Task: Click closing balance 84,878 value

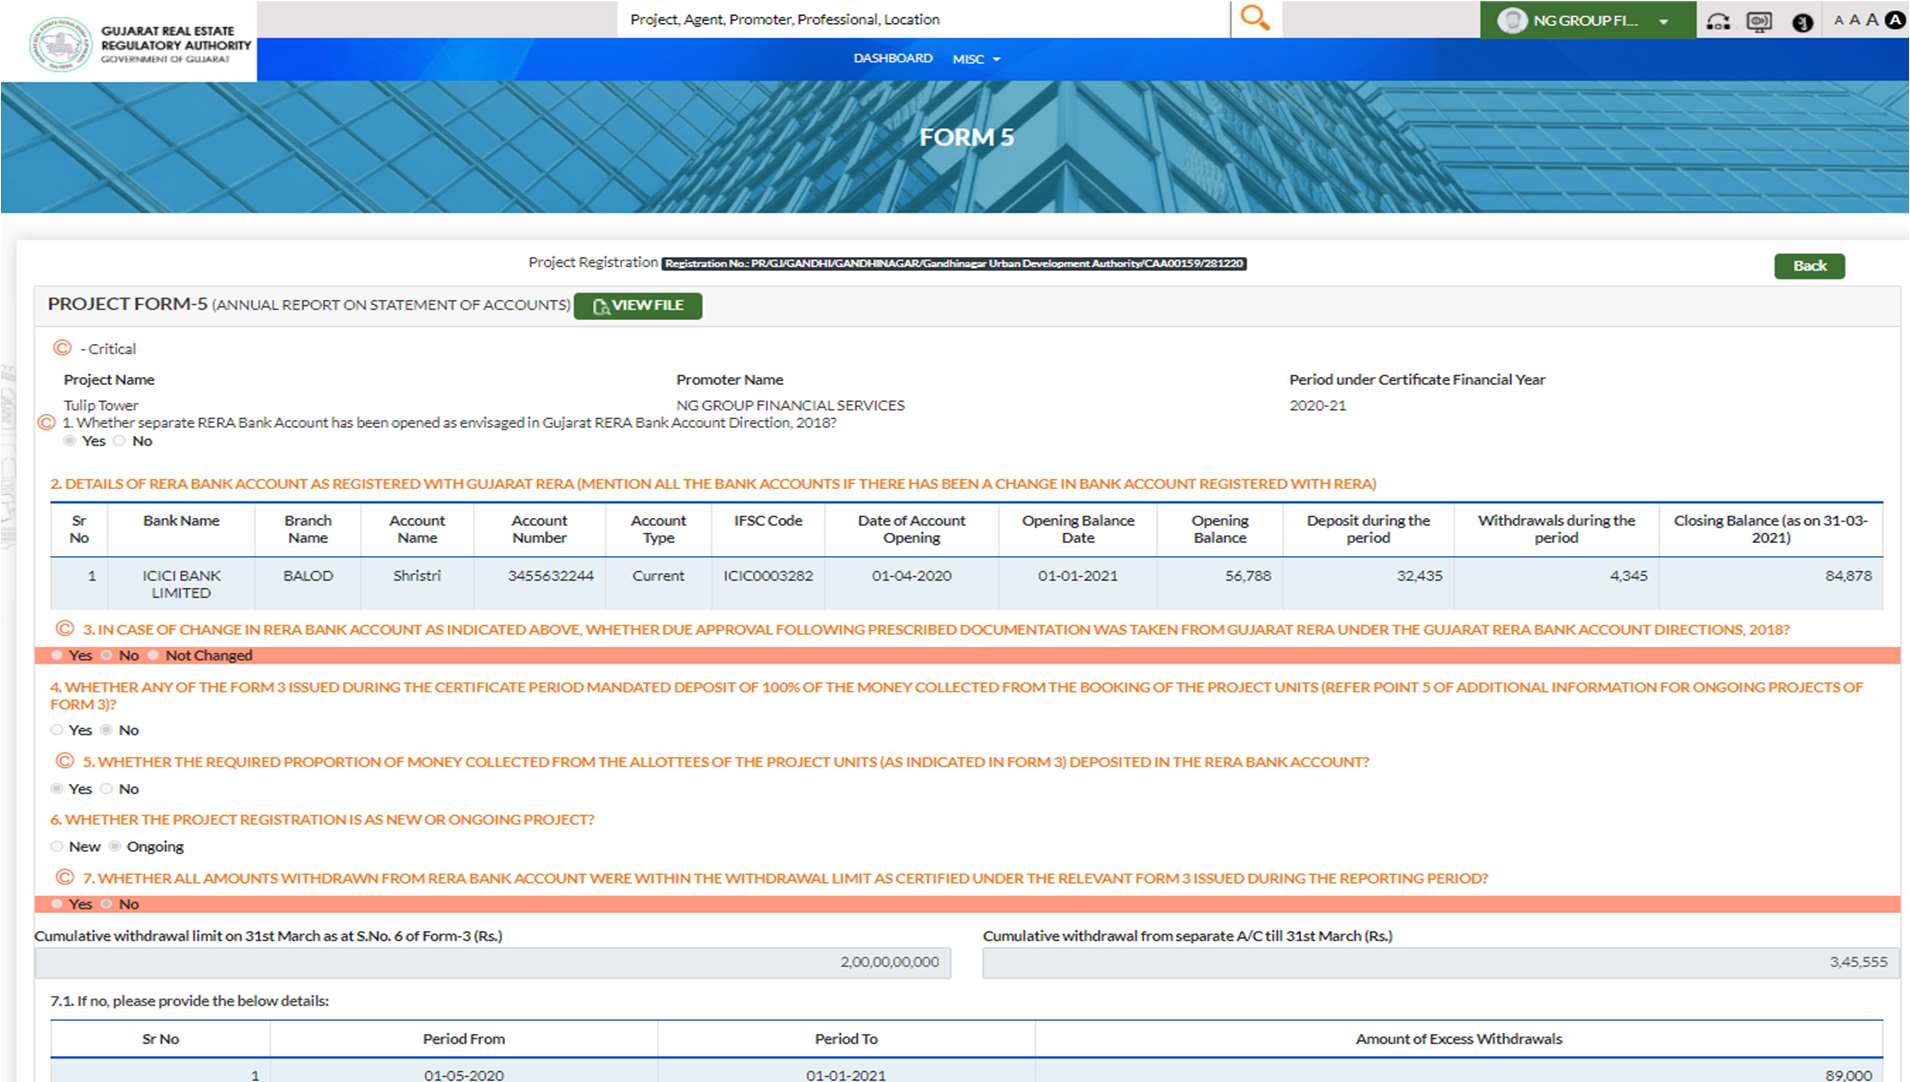Action: coord(1848,575)
